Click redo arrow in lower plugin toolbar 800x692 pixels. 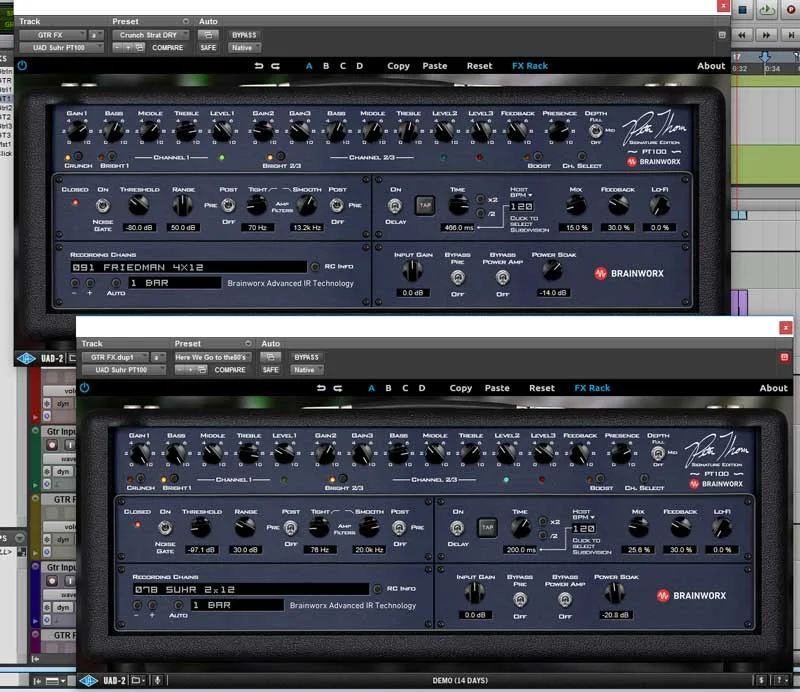(x=338, y=388)
